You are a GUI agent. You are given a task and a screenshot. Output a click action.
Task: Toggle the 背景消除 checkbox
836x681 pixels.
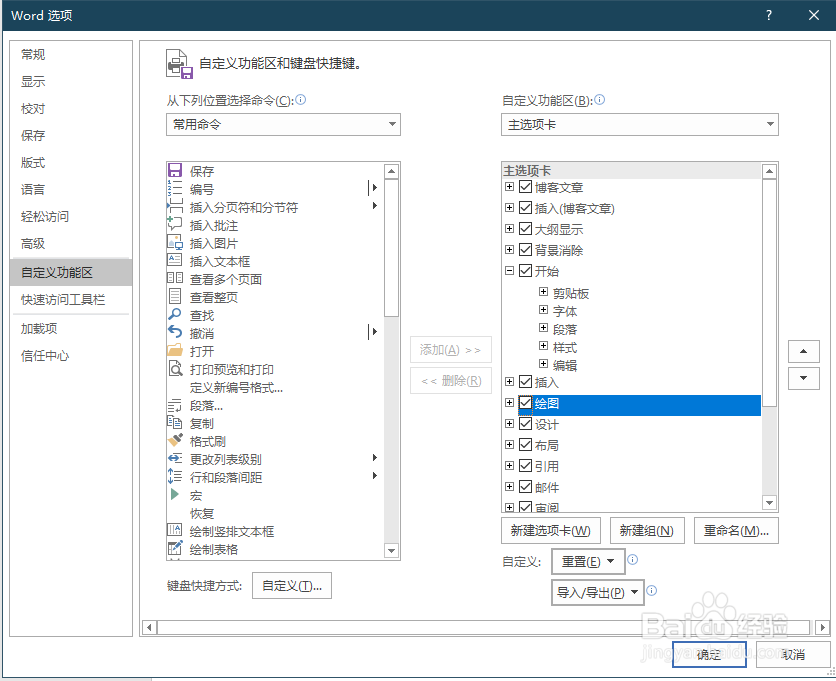(x=526, y=250)
